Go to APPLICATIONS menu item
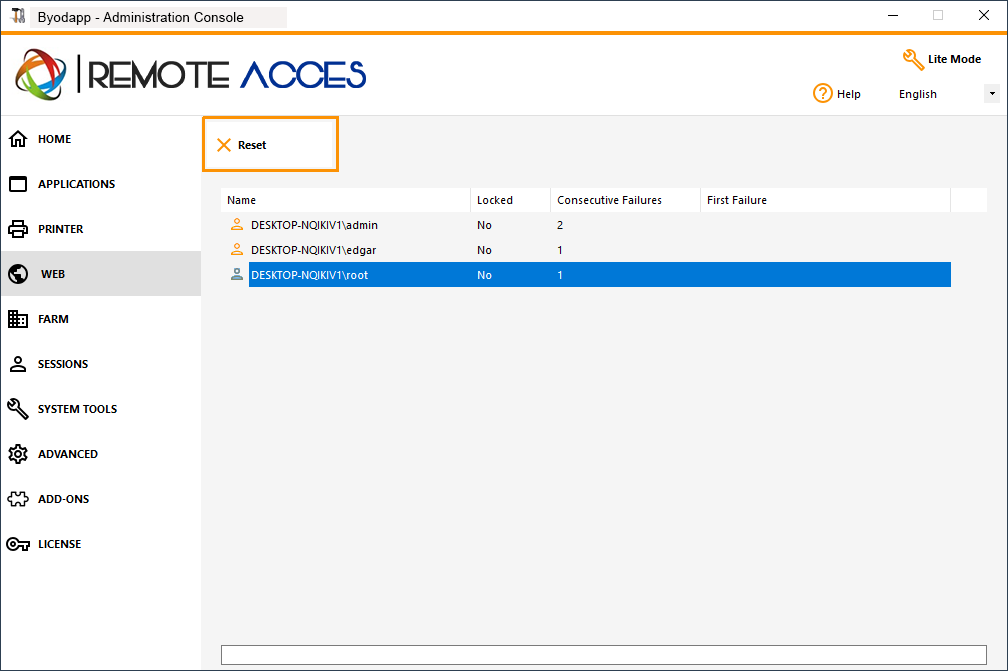 coord(101,184)
